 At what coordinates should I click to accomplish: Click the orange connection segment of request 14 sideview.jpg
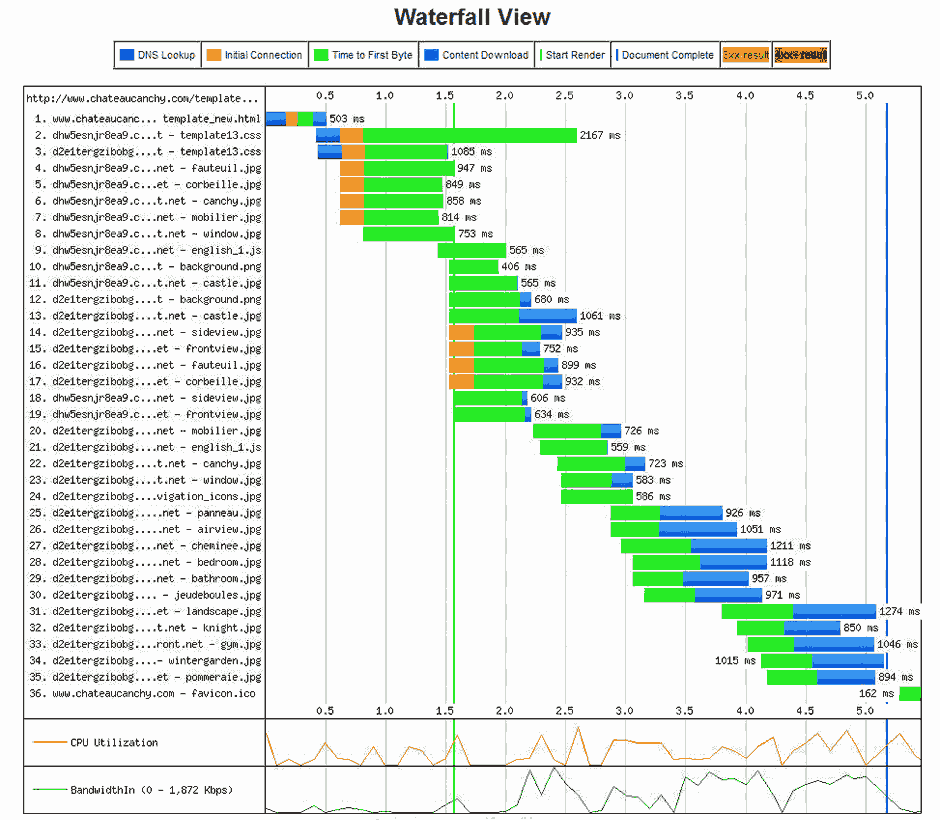pyautogui.click(x=461, y=332)
